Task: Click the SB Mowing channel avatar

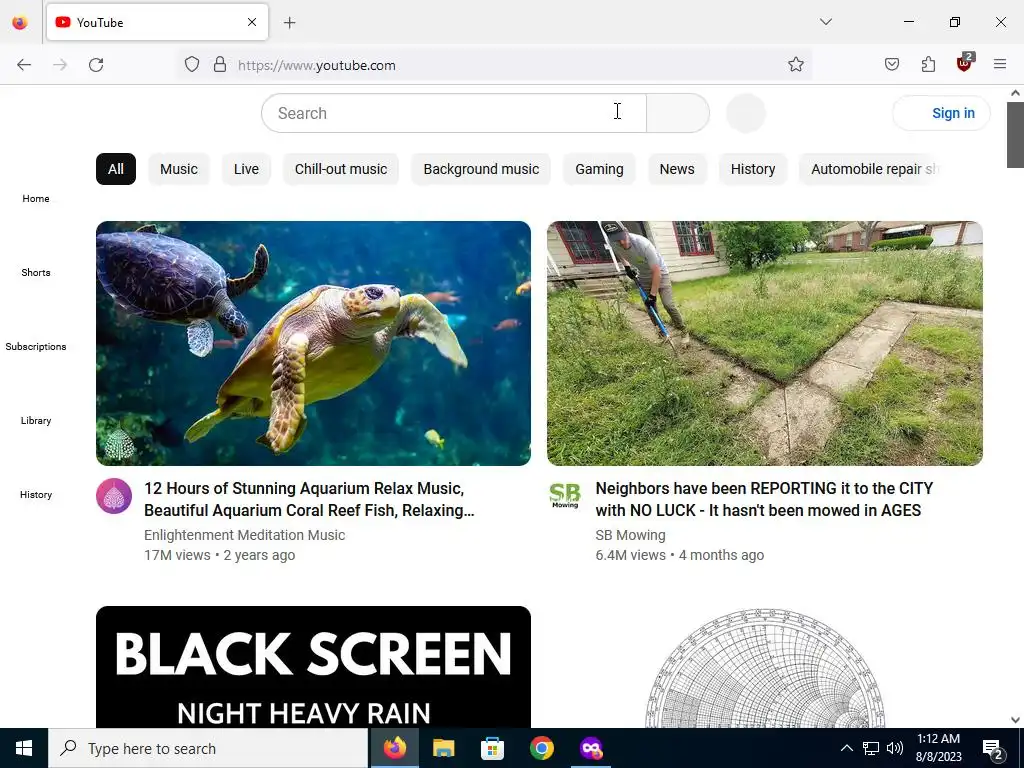Action: 566,496
